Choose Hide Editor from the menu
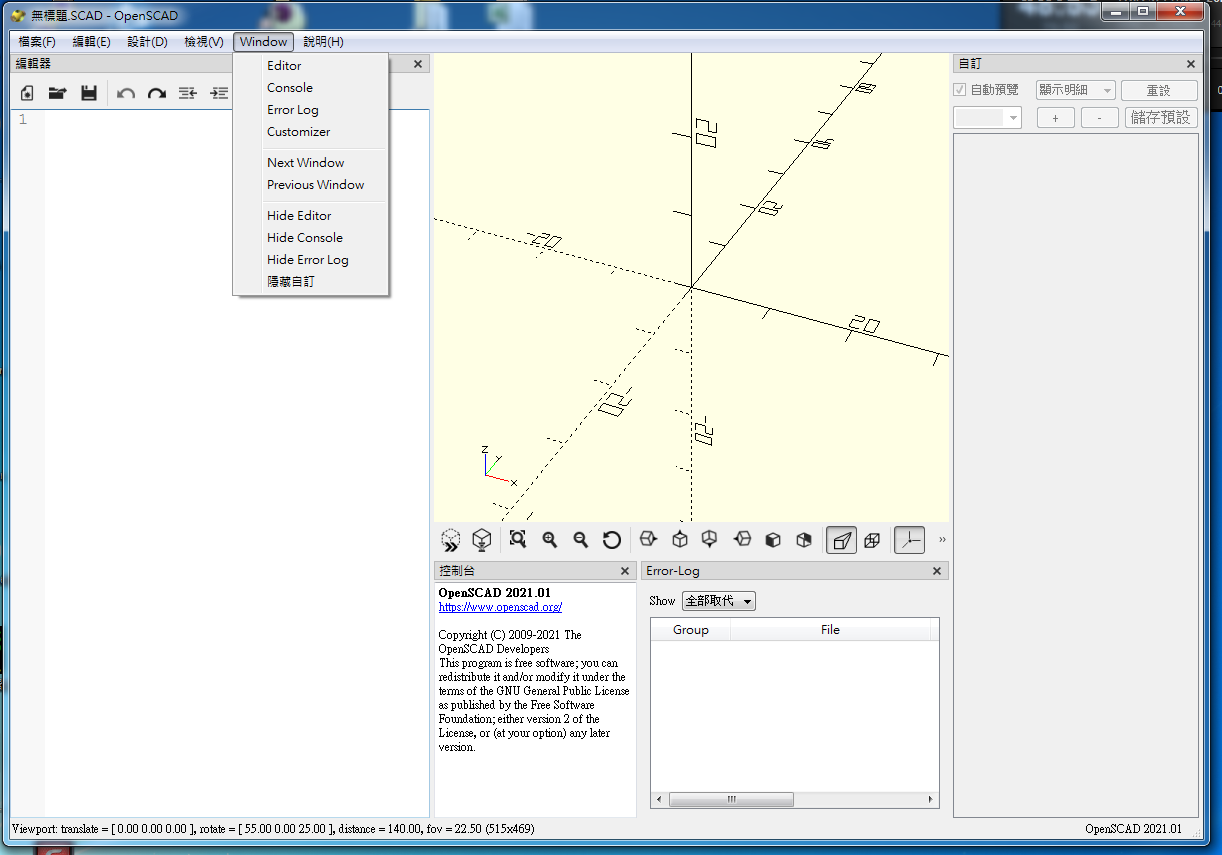The height and width of the screenshot is (855, 1222). [310, 216]
